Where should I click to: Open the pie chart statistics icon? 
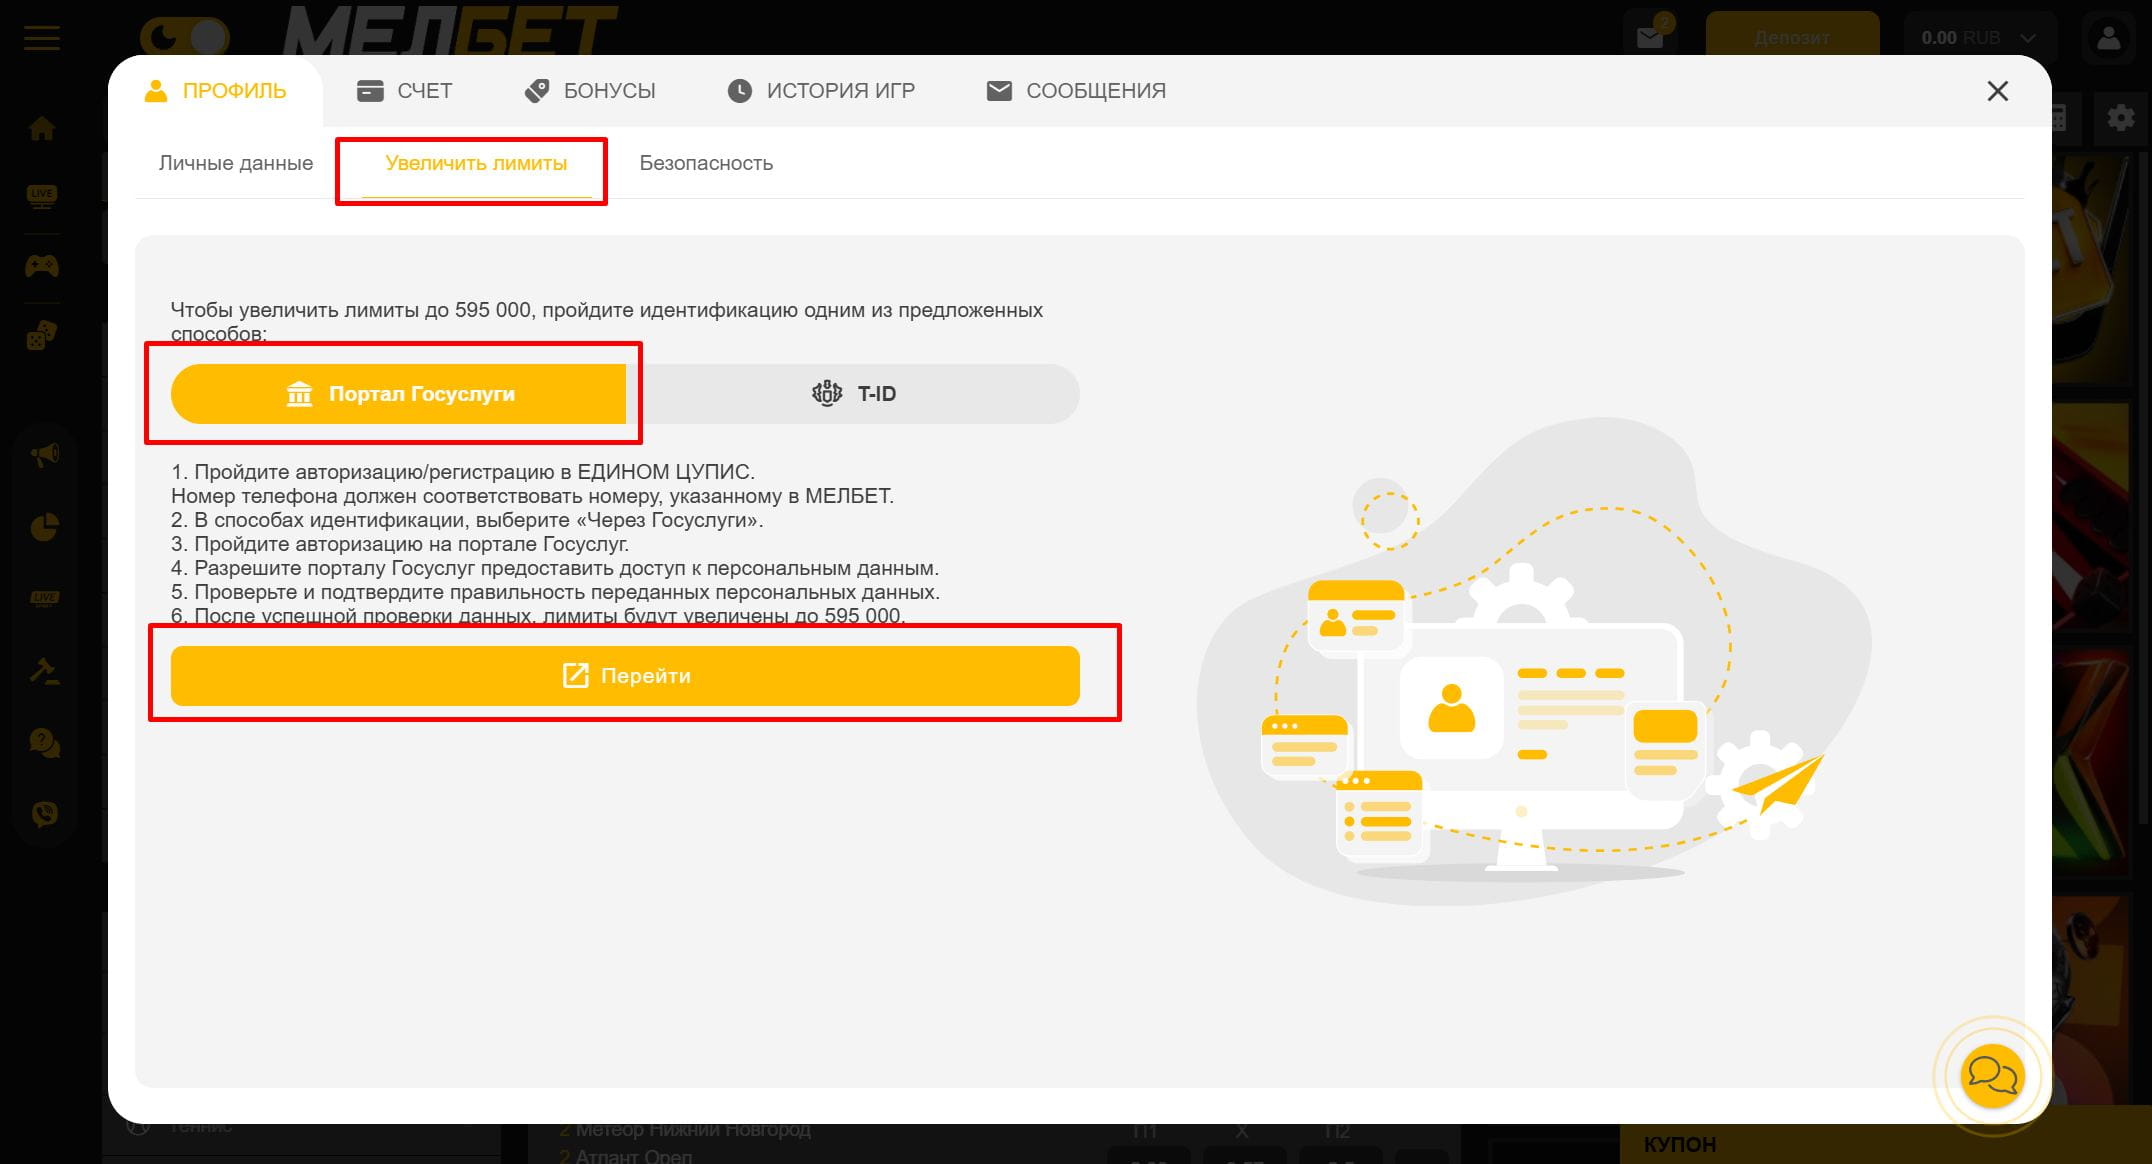[x=44, y=527]
